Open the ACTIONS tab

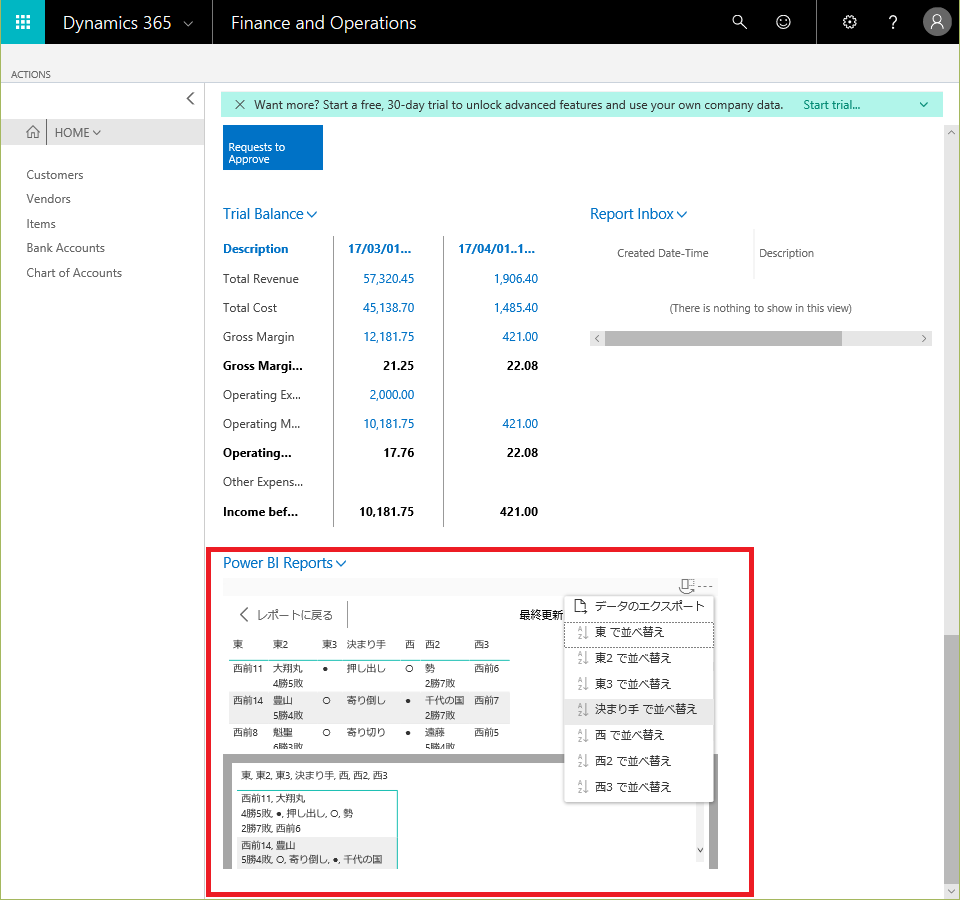pyautogui.click(x=31, y=74)
